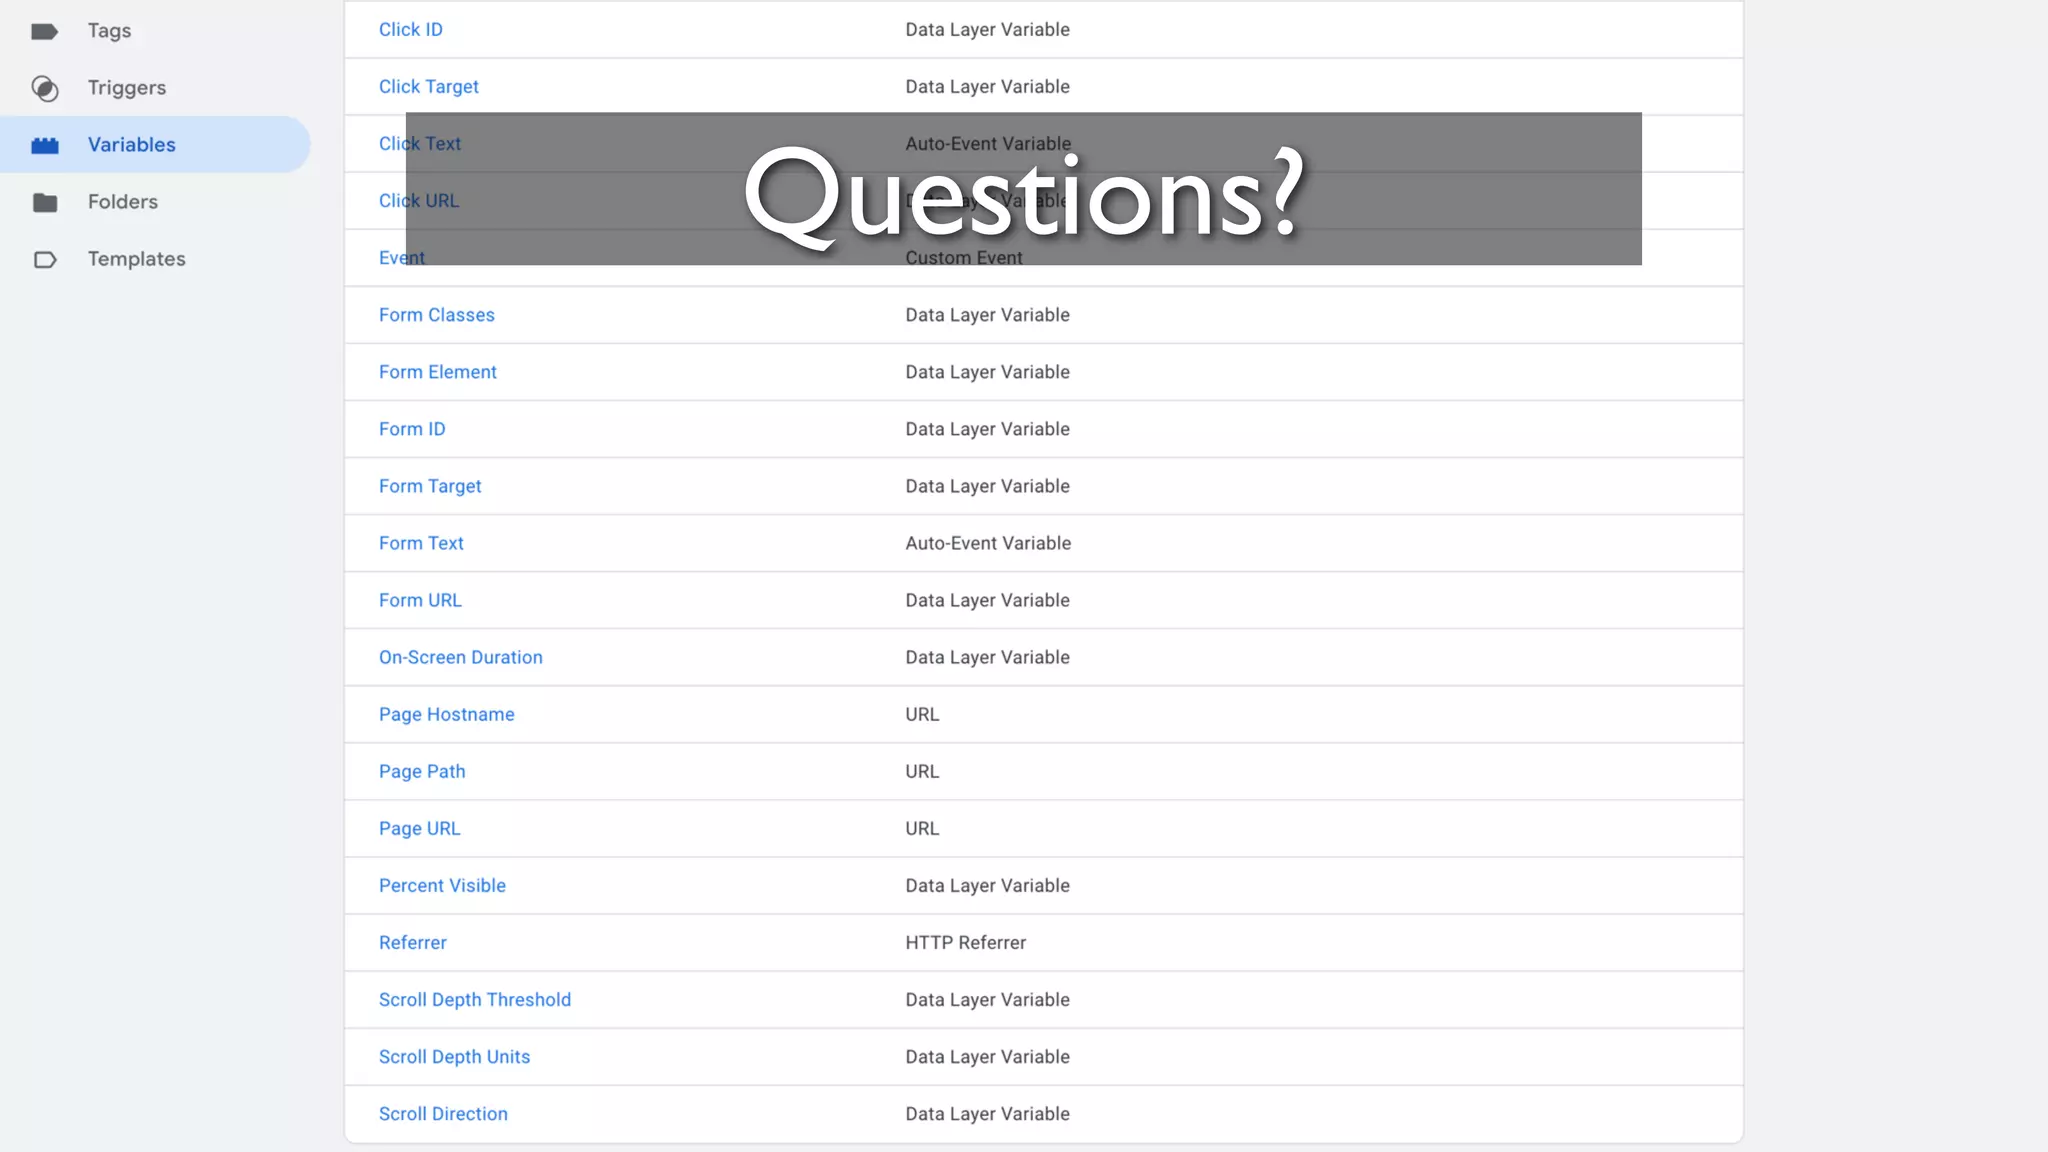Click type cell of Click ID row

click(x=988, y=29)
